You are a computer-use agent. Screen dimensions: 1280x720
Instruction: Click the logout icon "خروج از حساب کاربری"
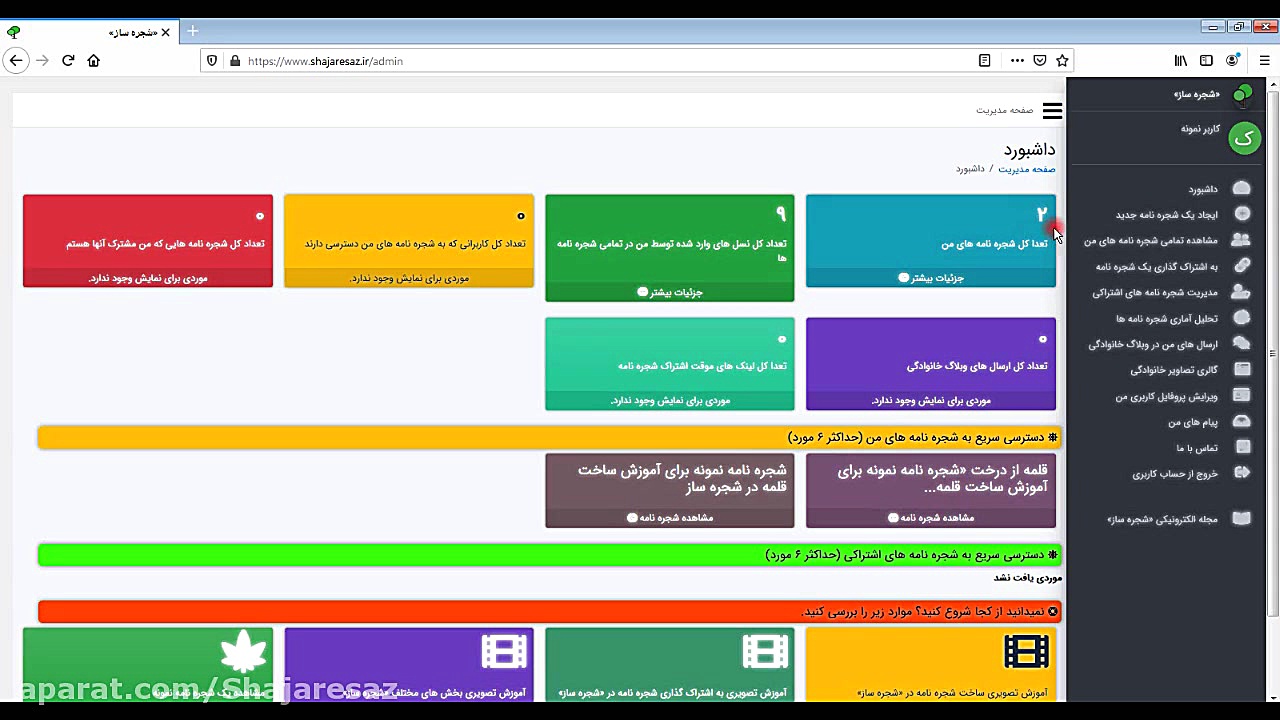click(1242, 473)
